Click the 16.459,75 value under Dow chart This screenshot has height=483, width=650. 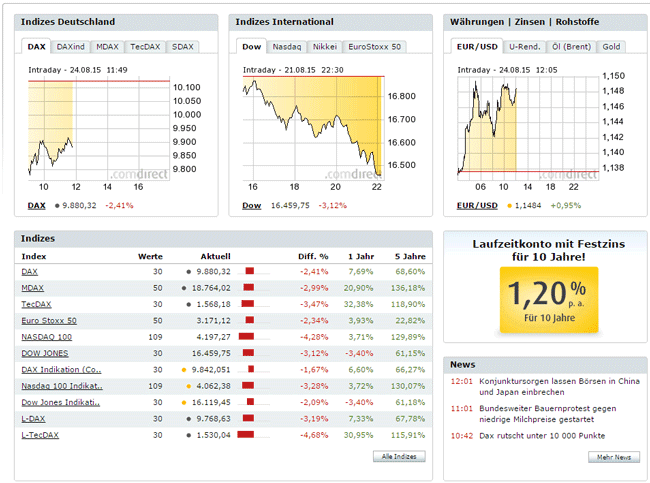(x=290, y=205)
